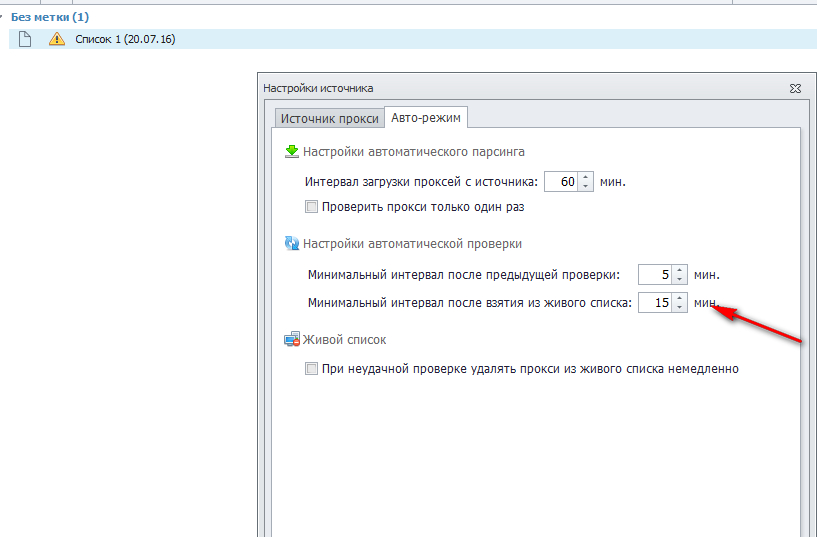Collapse the Без метки (1) group
The width and height of the screenshot is (817, 537).
pos(2,17)
